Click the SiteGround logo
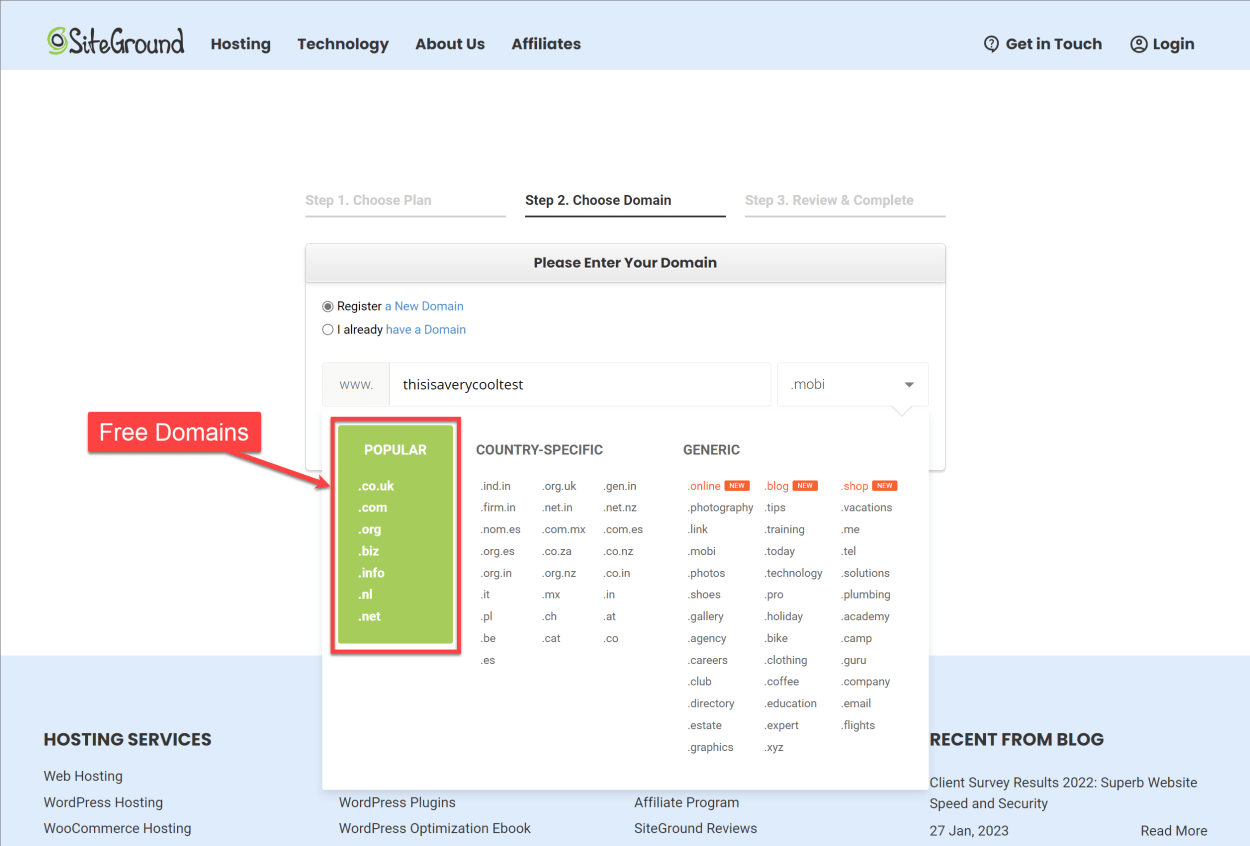 [x=116, y=41]
